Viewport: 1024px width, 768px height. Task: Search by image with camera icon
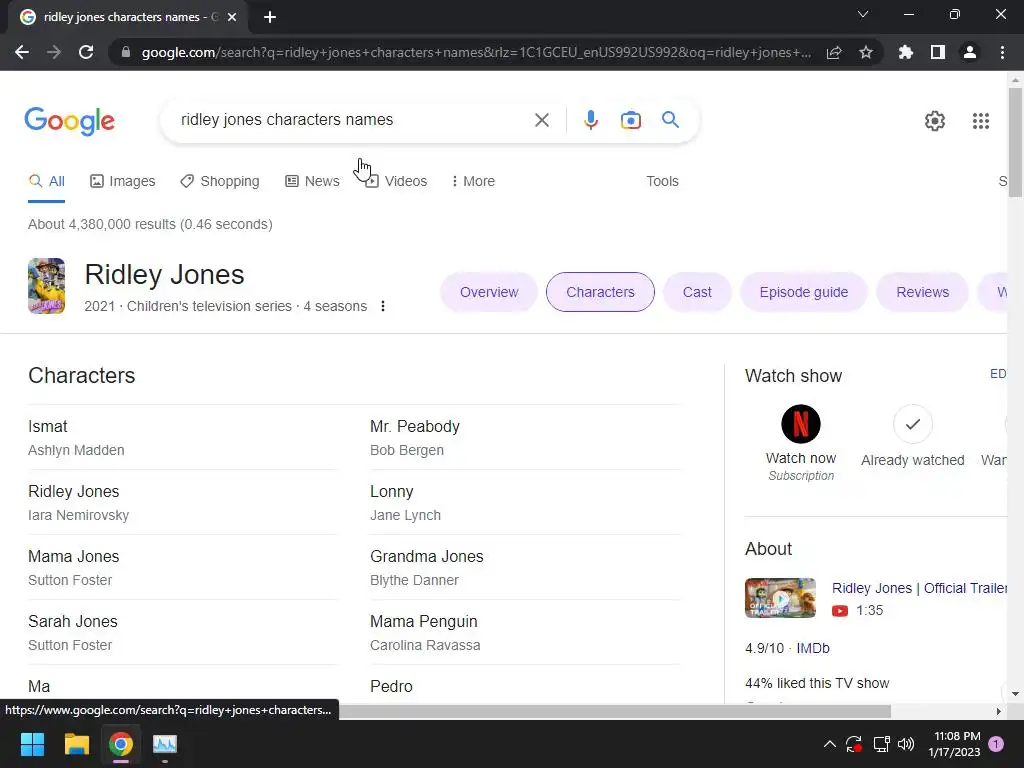(631, 120)
